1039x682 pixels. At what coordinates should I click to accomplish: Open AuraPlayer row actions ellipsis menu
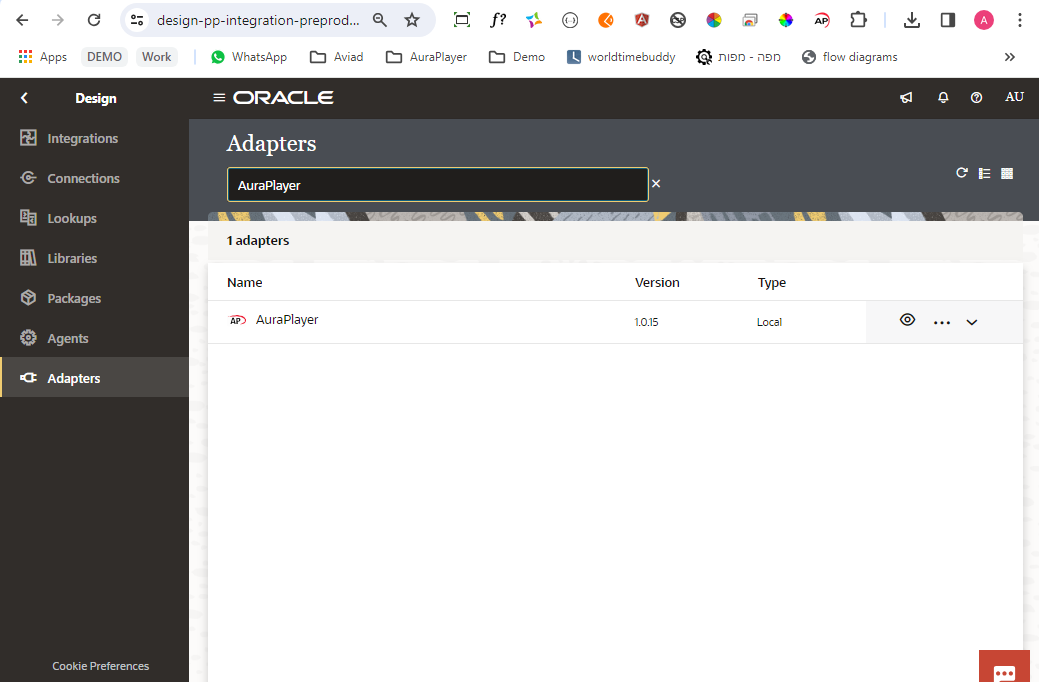[942, 323]
